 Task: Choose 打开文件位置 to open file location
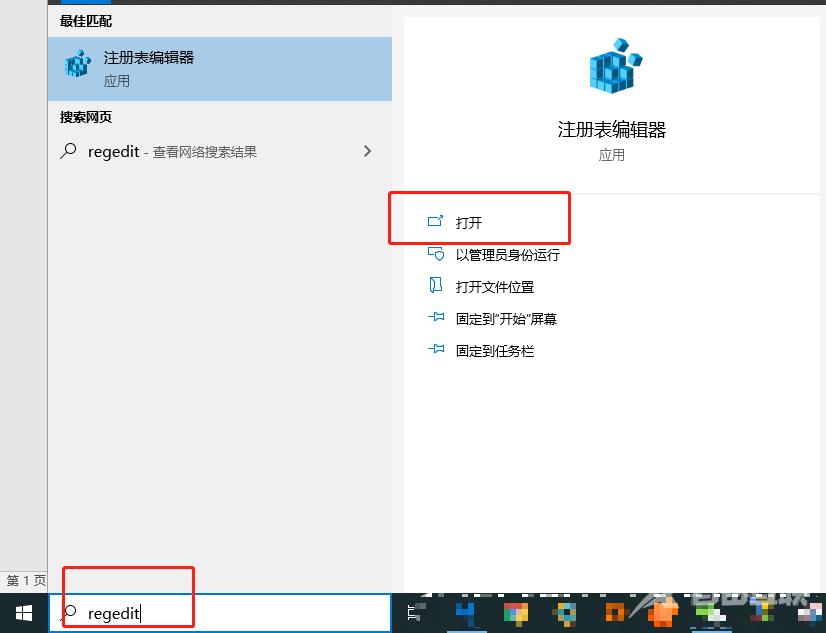(481, 286)
